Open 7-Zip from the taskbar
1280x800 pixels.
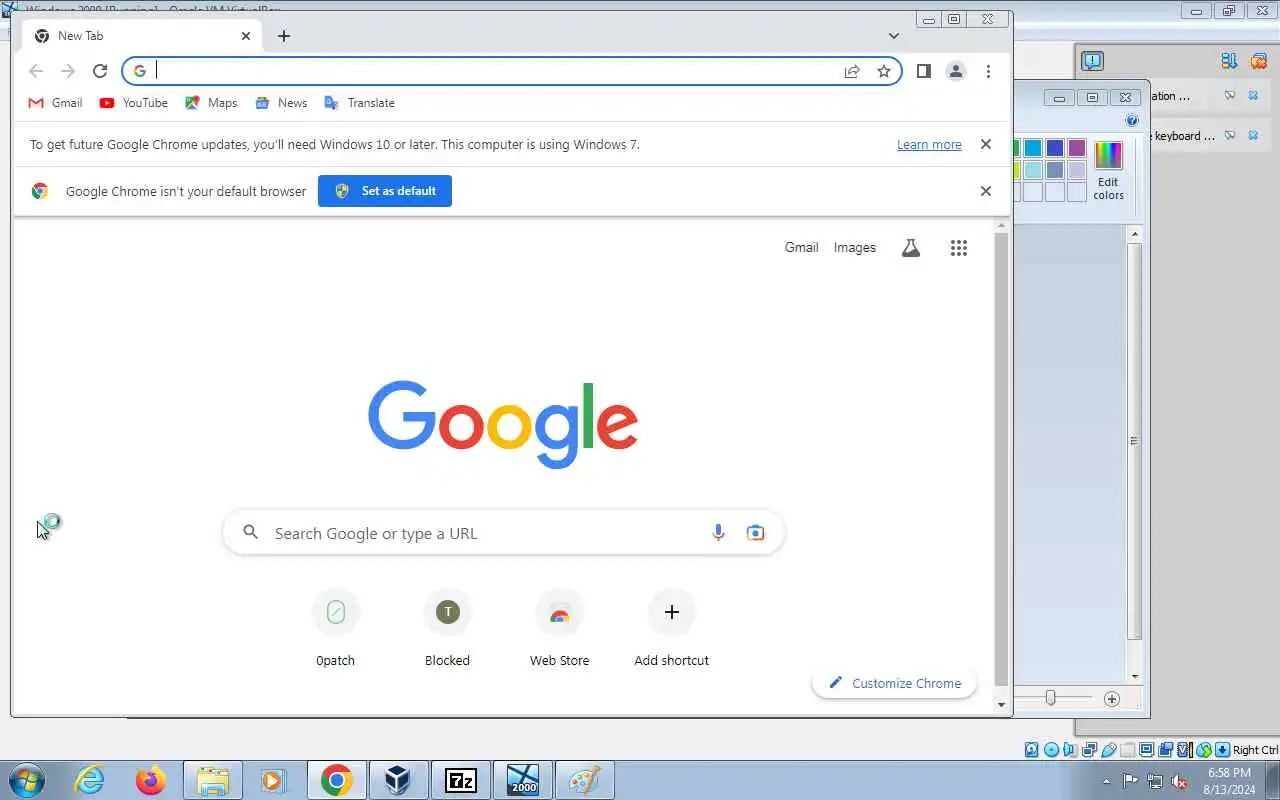click(x=461, y=780)
